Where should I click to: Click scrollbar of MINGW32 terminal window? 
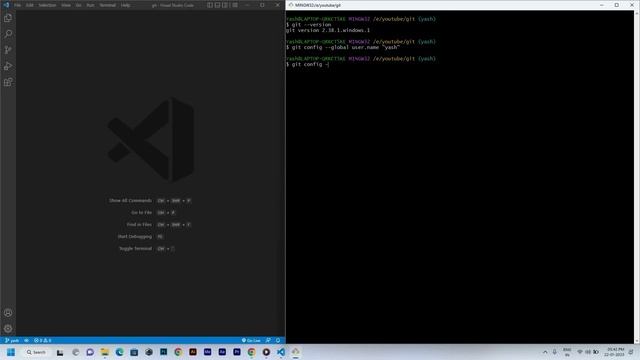pyautogui.click(x=637, y=176)
